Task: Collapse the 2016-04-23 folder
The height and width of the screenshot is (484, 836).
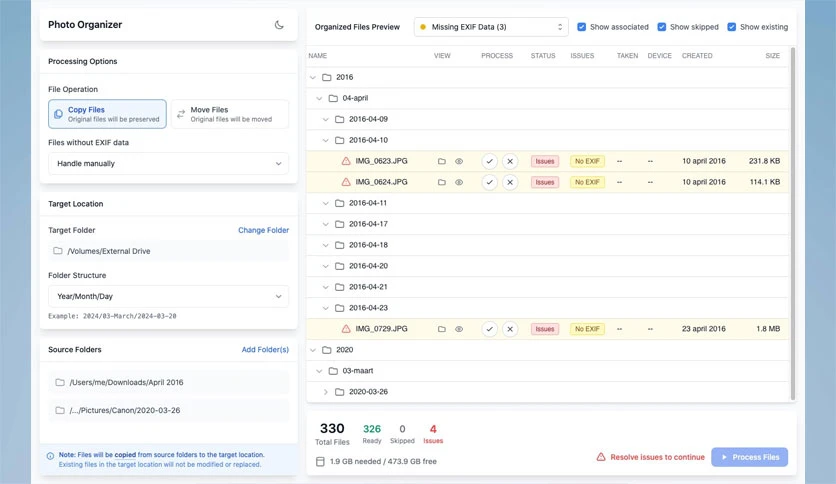Action: 326,308
